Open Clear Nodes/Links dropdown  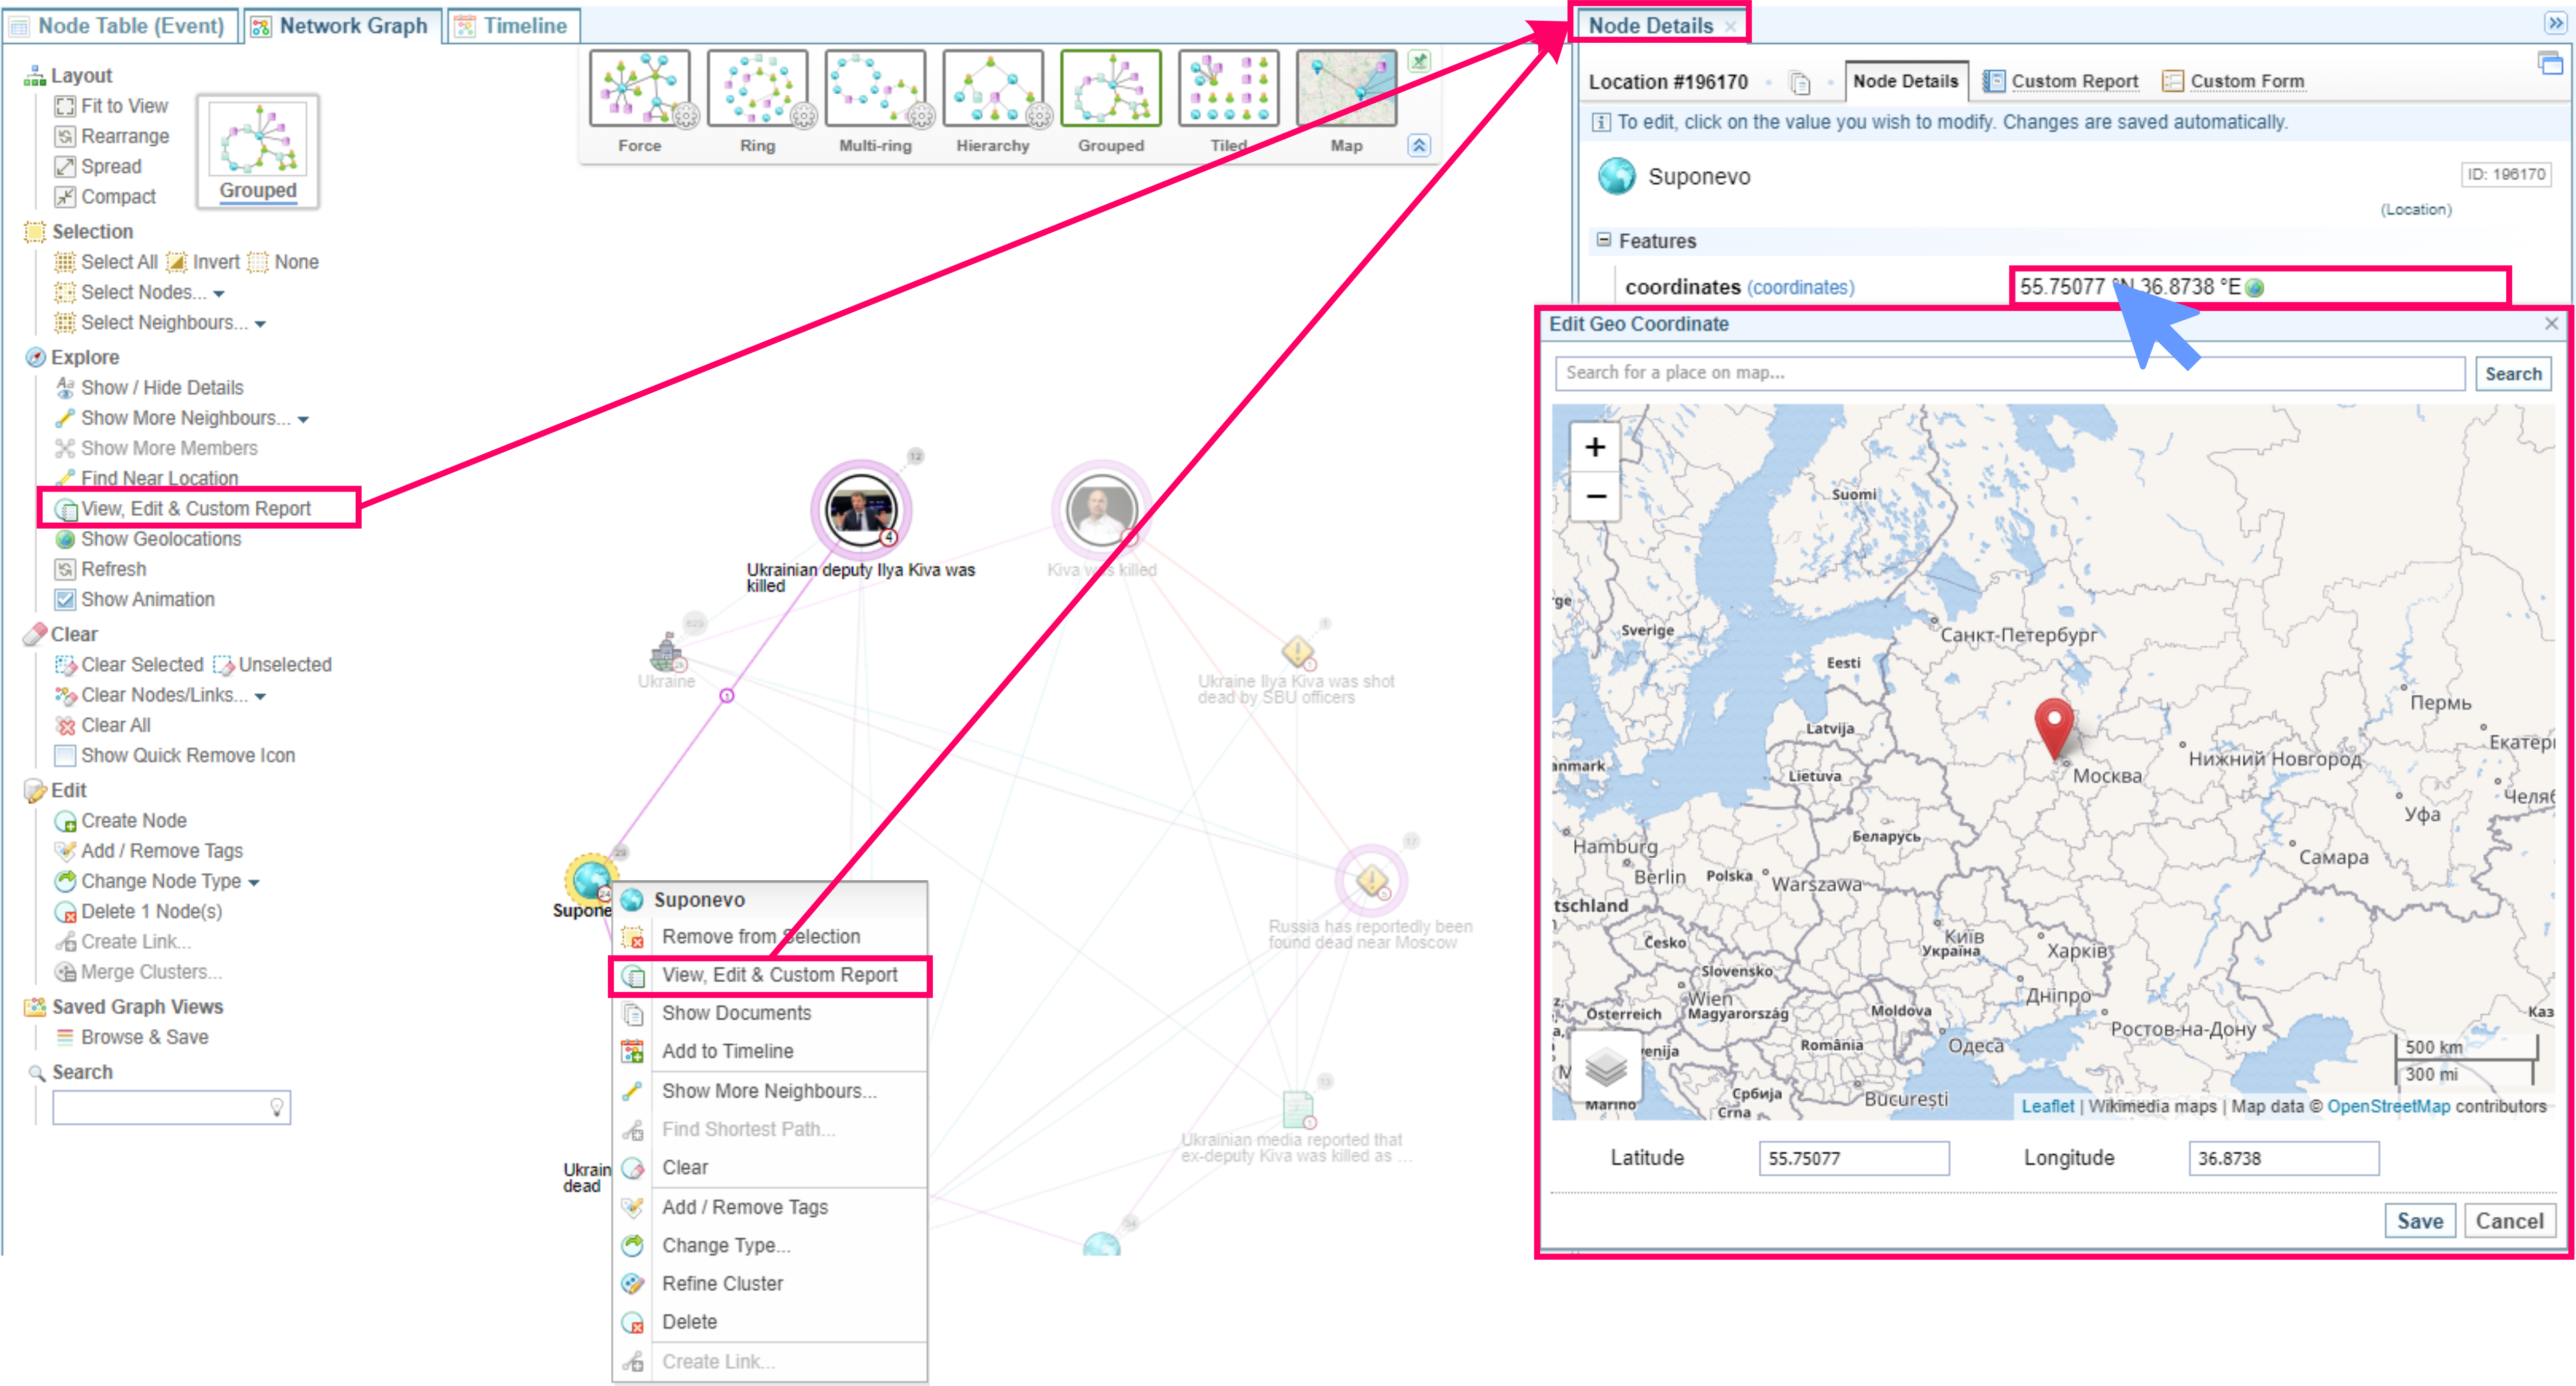(x=260, y=696)
